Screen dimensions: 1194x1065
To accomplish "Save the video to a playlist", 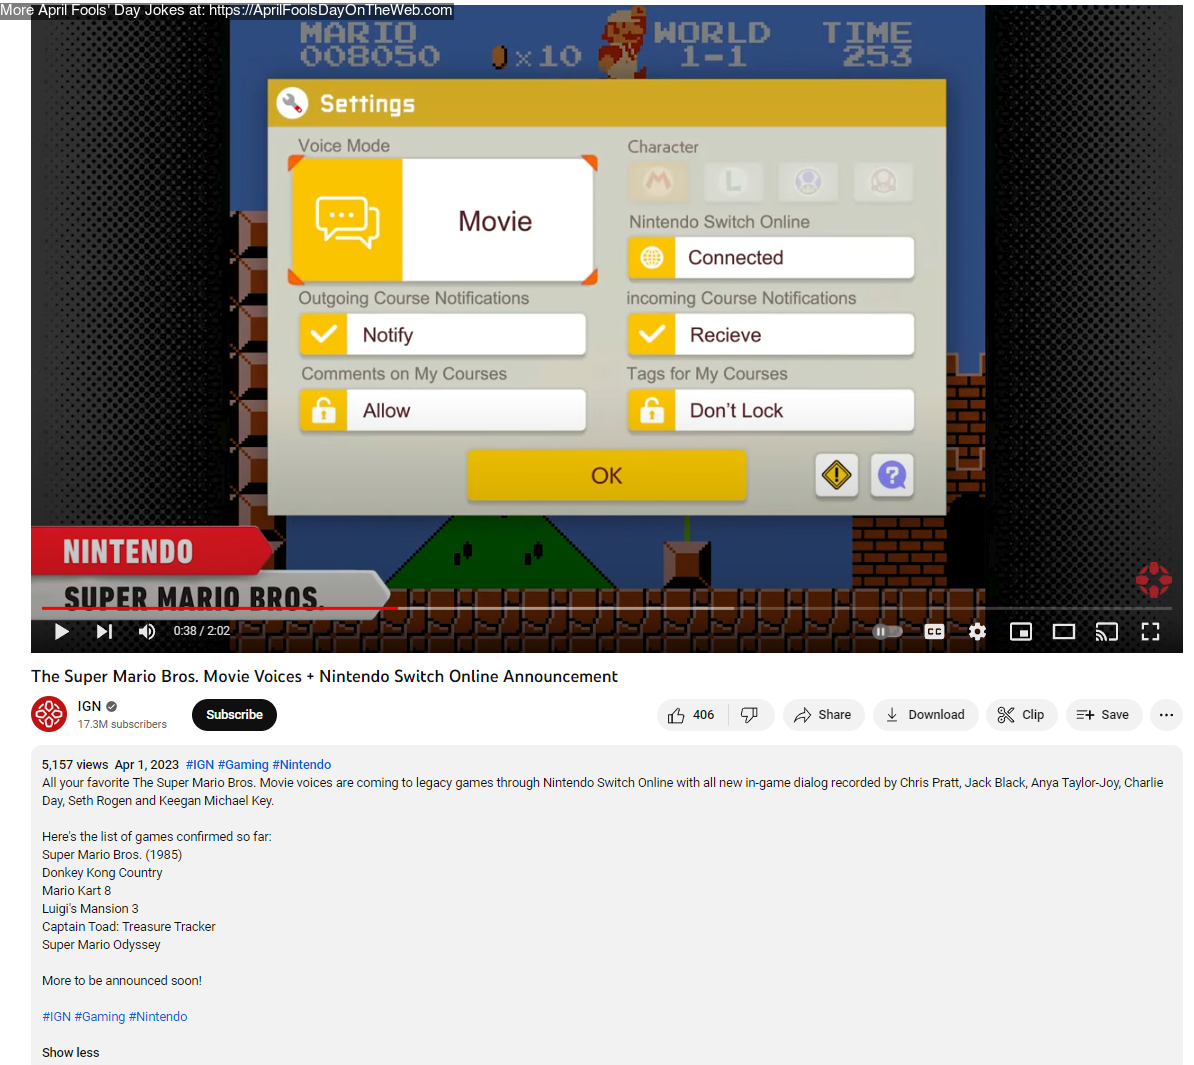I will [x=1103, y=715].
